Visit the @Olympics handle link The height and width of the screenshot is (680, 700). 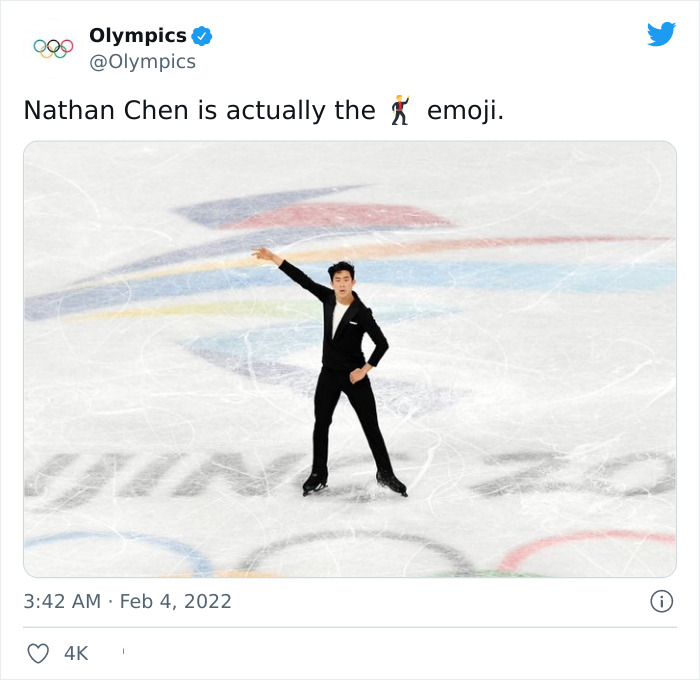coord(142,62)
